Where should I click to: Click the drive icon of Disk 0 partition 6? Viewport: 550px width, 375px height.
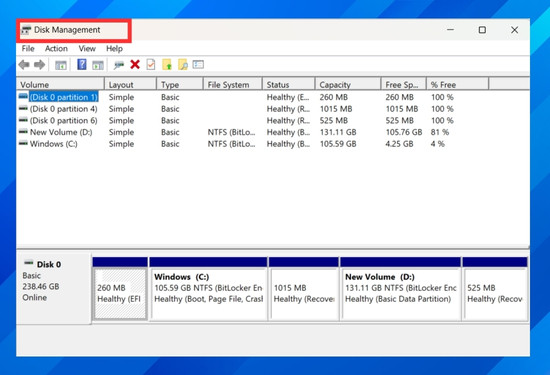(x=23, y=120)
